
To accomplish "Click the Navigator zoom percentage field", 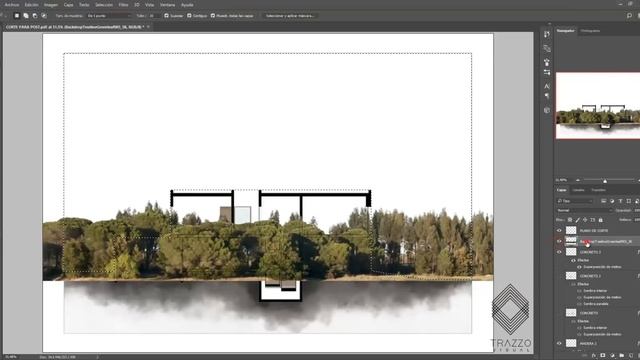I will click(562, 180).
